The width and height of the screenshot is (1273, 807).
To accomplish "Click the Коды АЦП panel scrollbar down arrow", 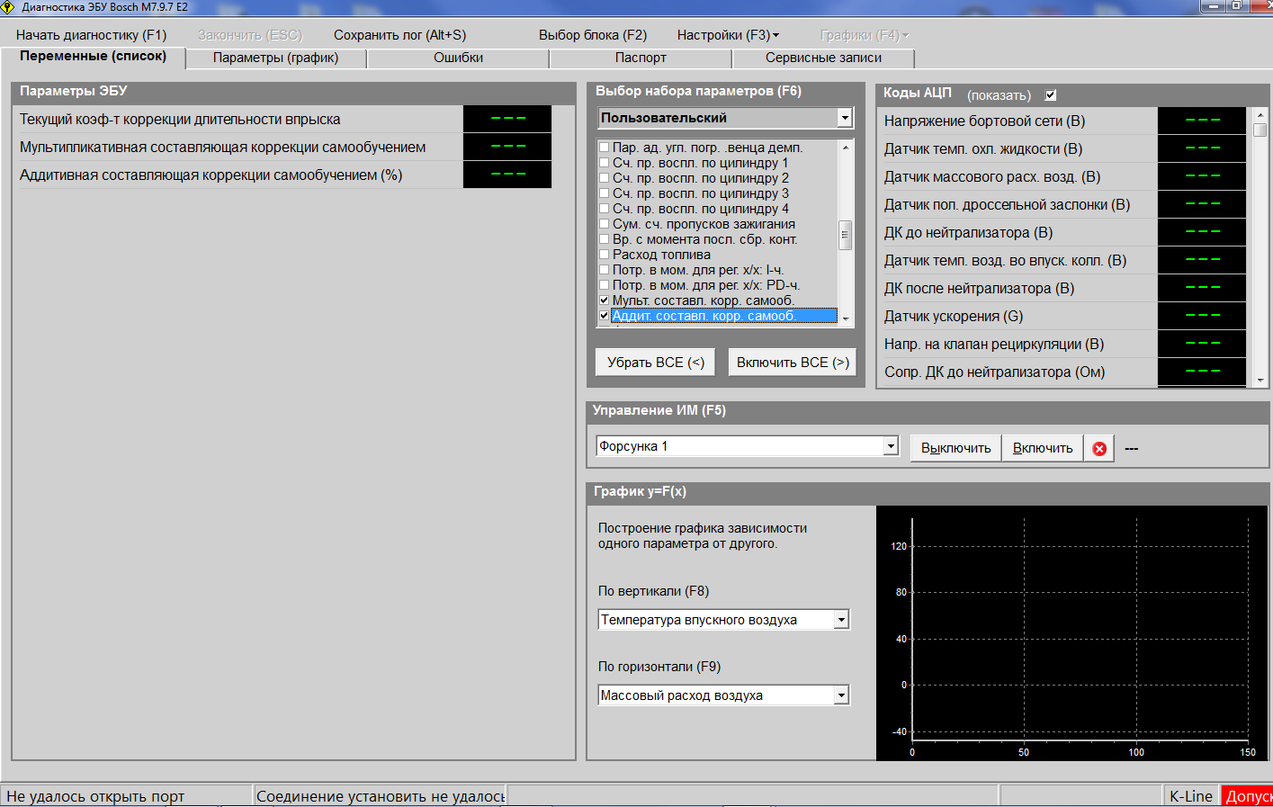I will [x=1260, y=381].
